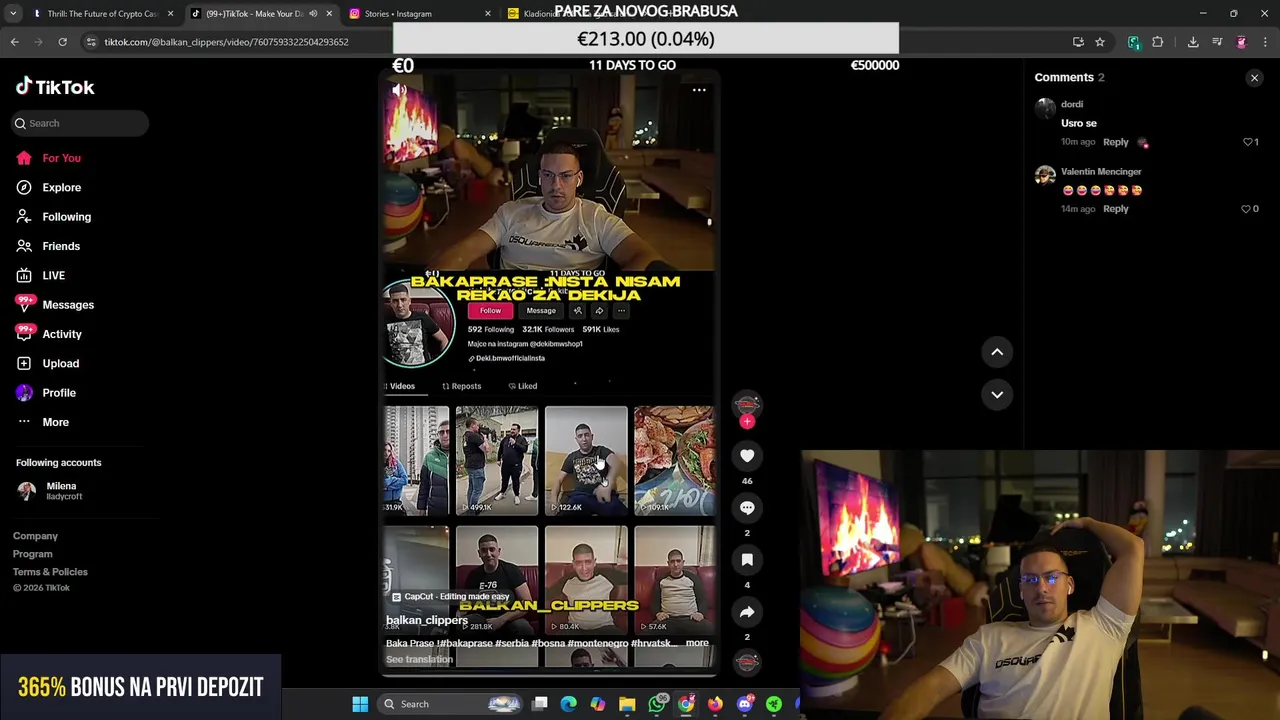Click See translation under the caption
1280x720 pixels.
pos(419,659)
